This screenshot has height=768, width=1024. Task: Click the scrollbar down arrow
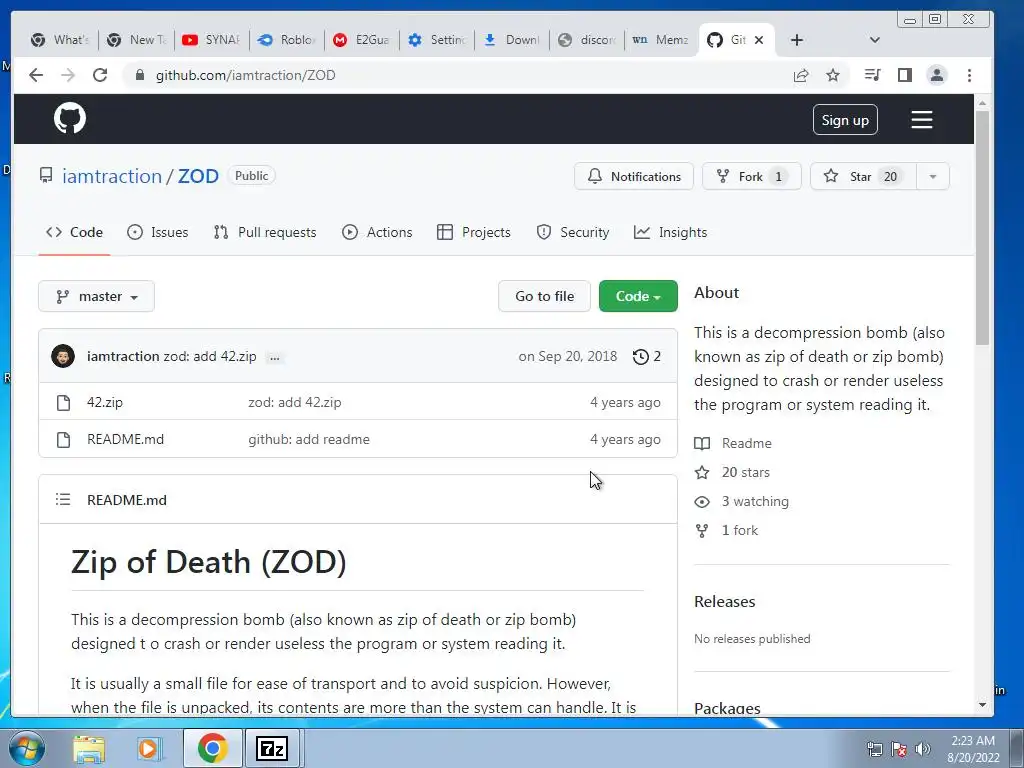tap(982, 705)
